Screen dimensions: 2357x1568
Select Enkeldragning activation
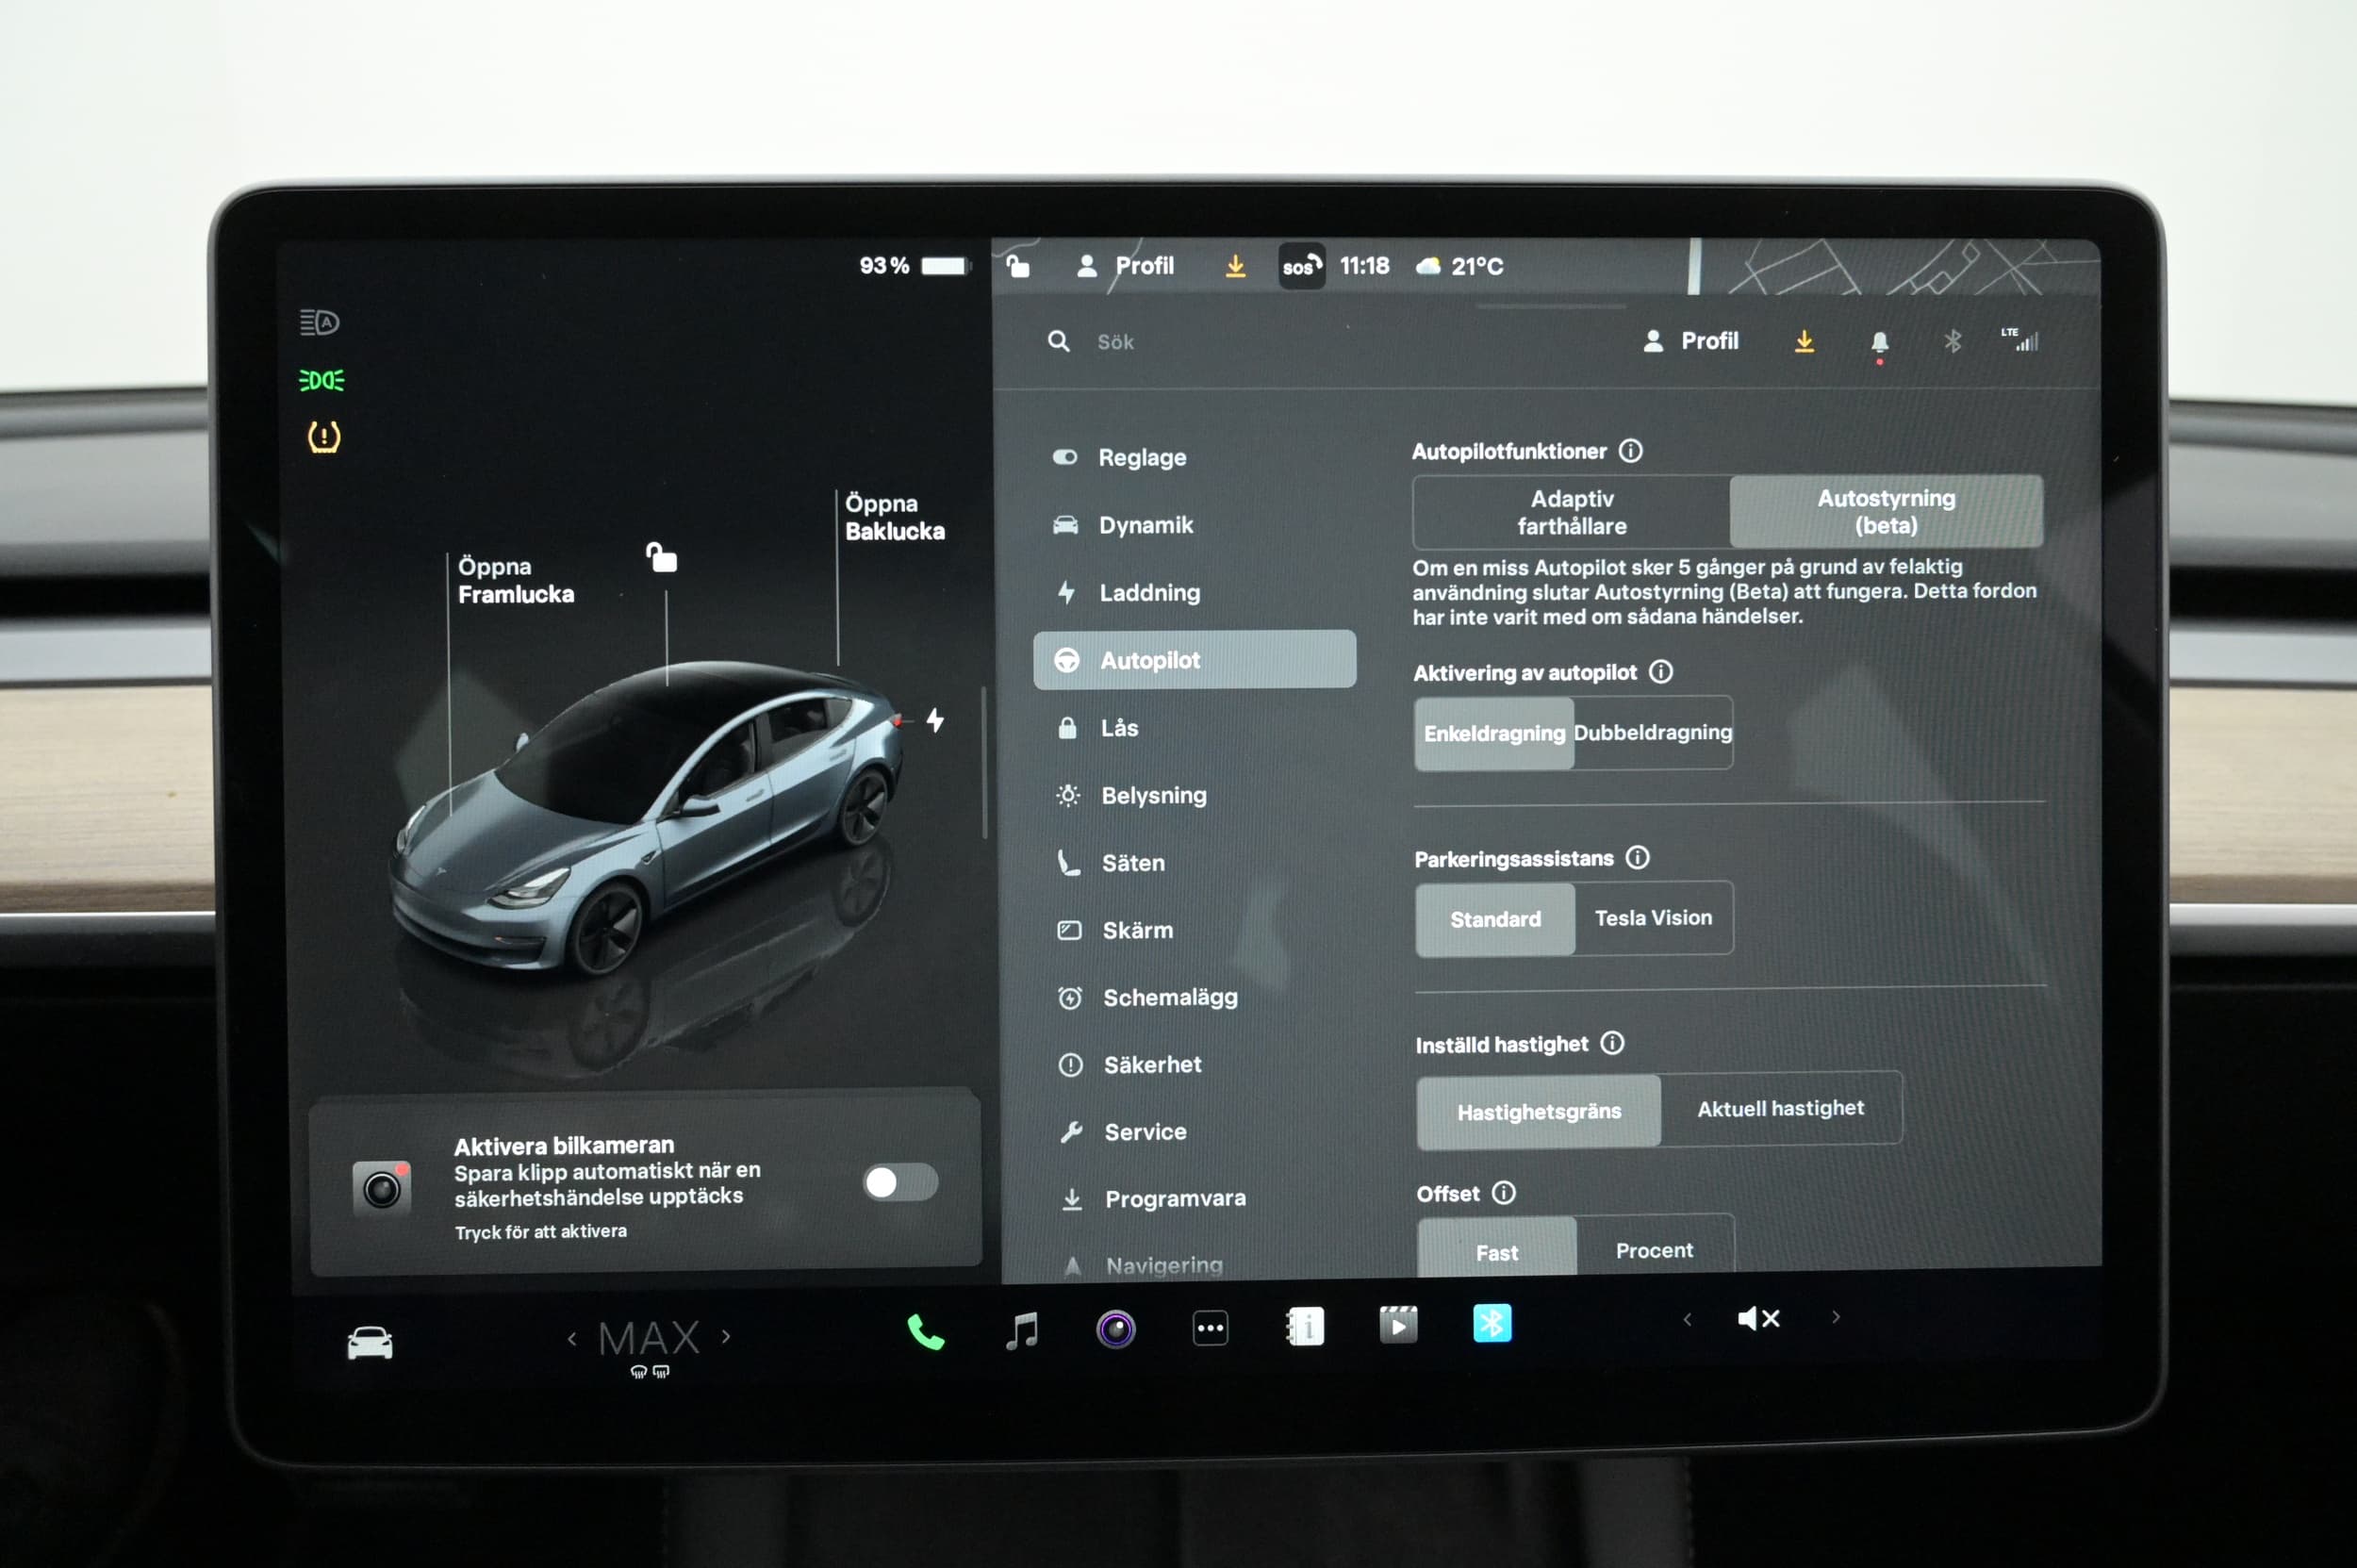(x=1494, y=733)
